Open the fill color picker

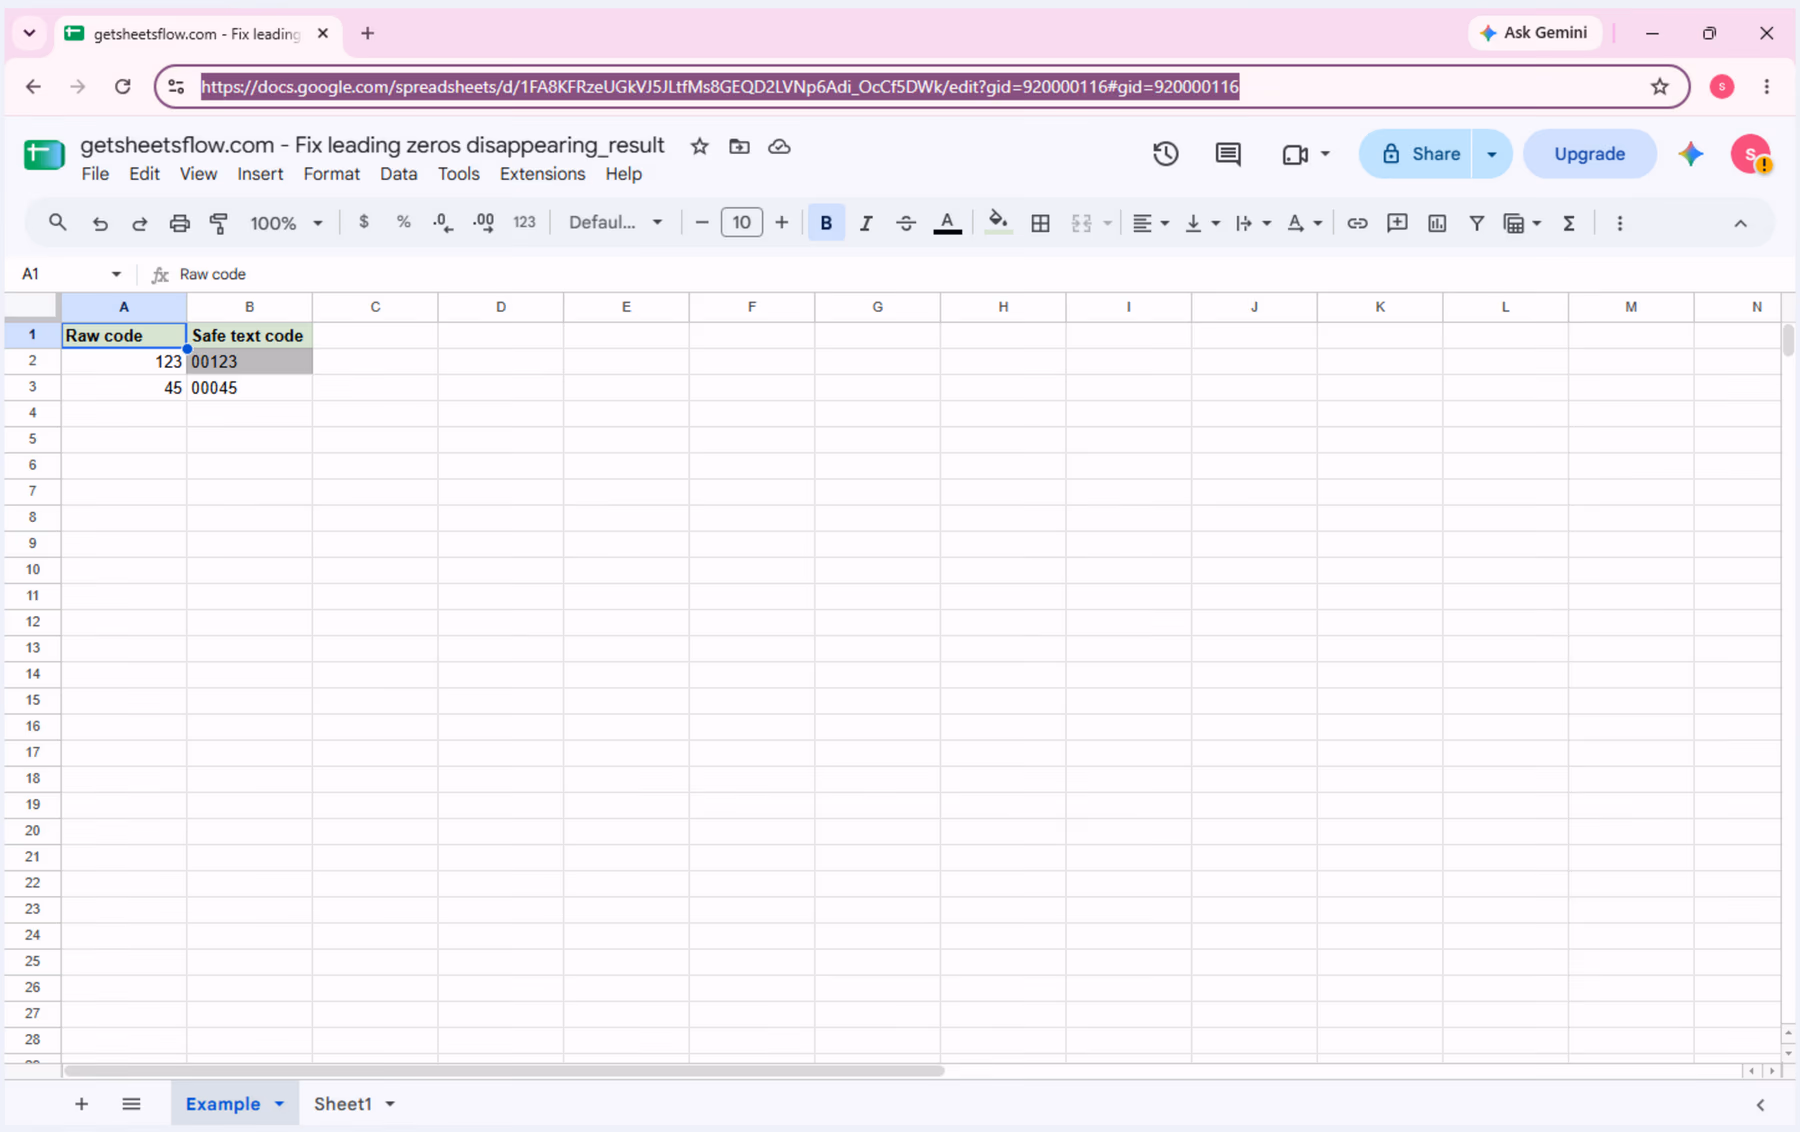(x=997, y=223)
